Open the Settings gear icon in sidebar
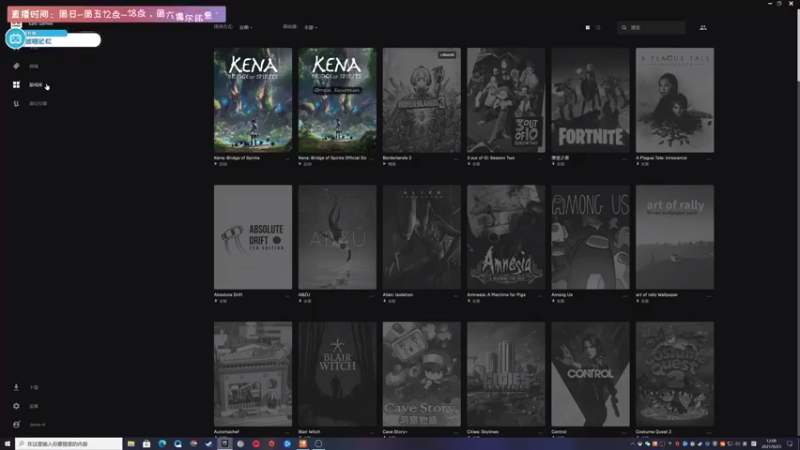The height and width of the screenshot is (450, 800). coord(16,406)
